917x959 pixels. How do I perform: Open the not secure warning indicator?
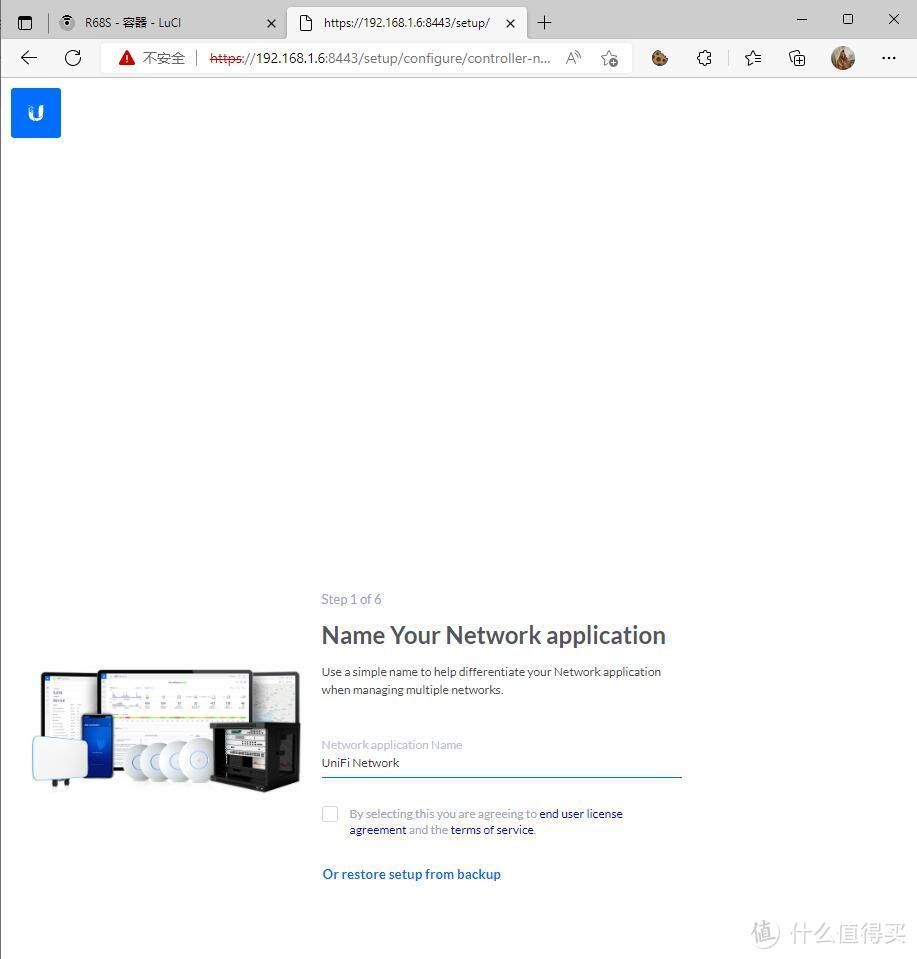click(x=152, y=58)
